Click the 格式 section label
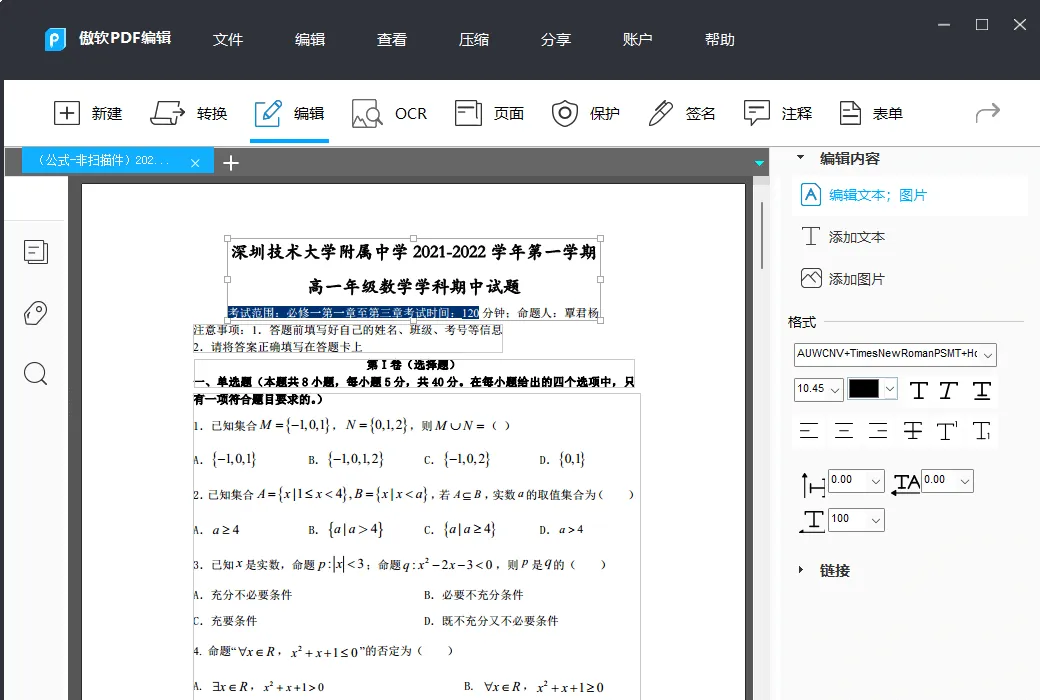Screen dimensions: 1040x700 pos(801,322)
